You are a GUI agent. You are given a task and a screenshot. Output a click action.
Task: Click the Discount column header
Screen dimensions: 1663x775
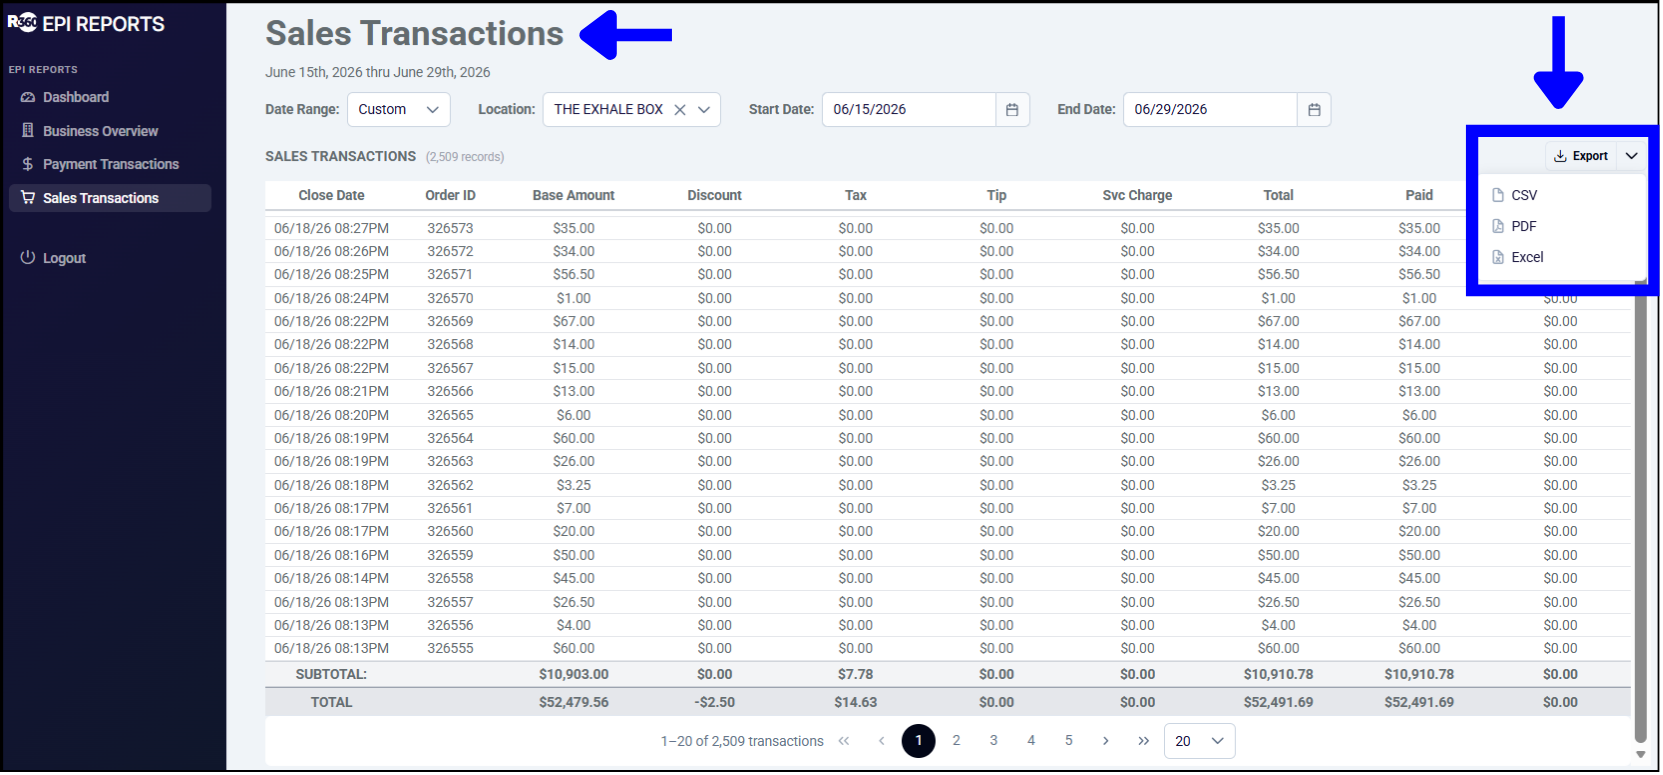[x=714, y=195]
